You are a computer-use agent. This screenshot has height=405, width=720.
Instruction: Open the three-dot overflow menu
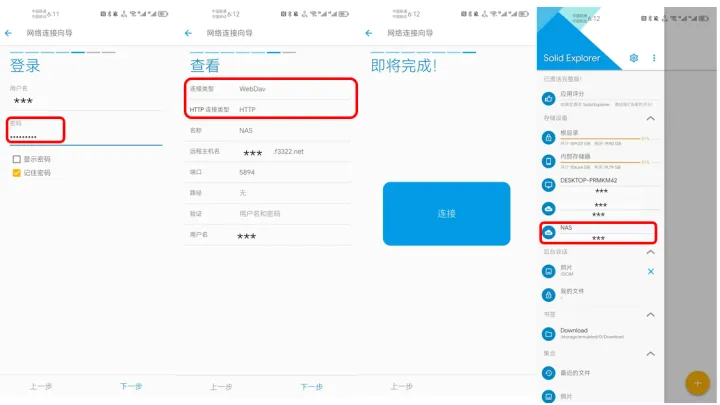654,58
